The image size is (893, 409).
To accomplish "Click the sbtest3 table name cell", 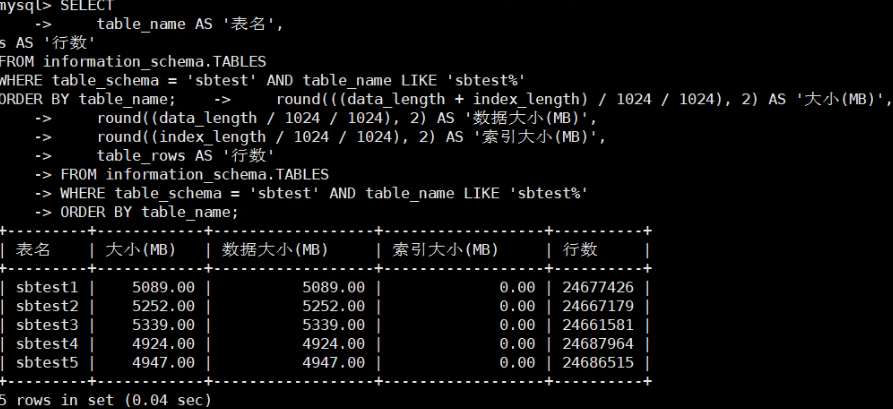I will point(46,324).
